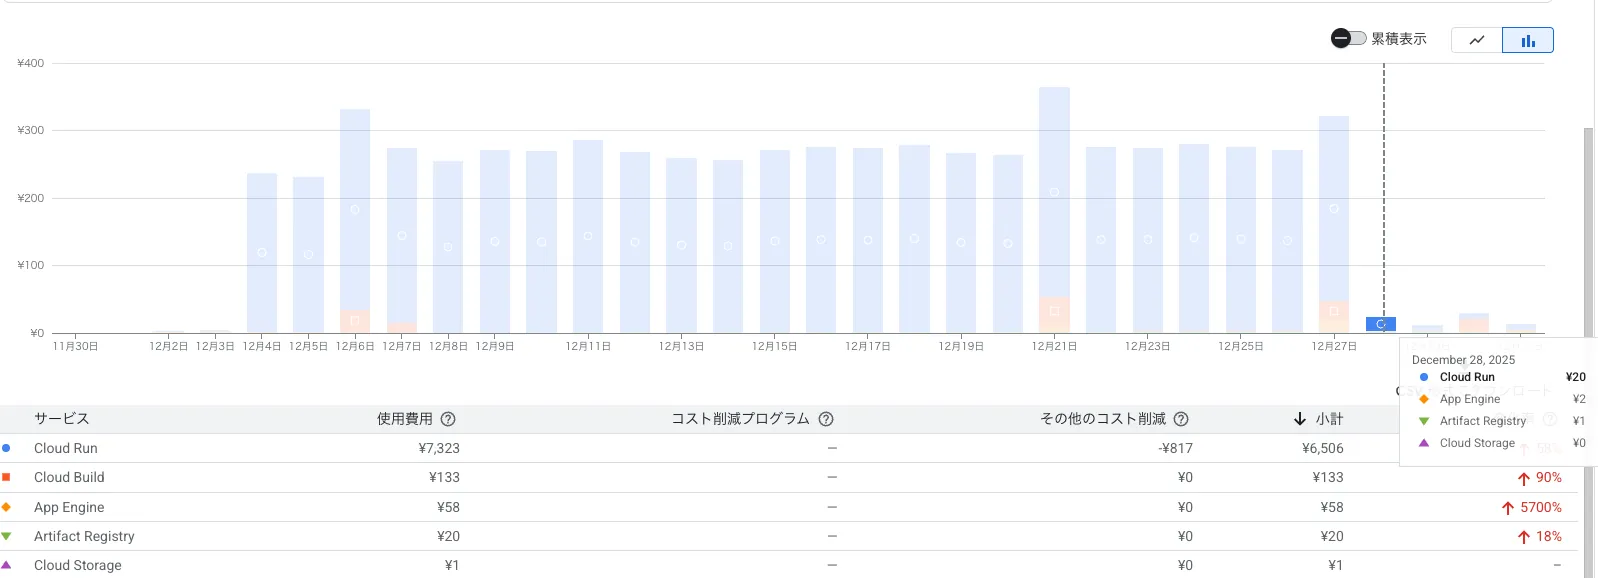Select the Cloud Storage service row
The height and width of the screenshot is (578, 1598).
pos(789,565)
